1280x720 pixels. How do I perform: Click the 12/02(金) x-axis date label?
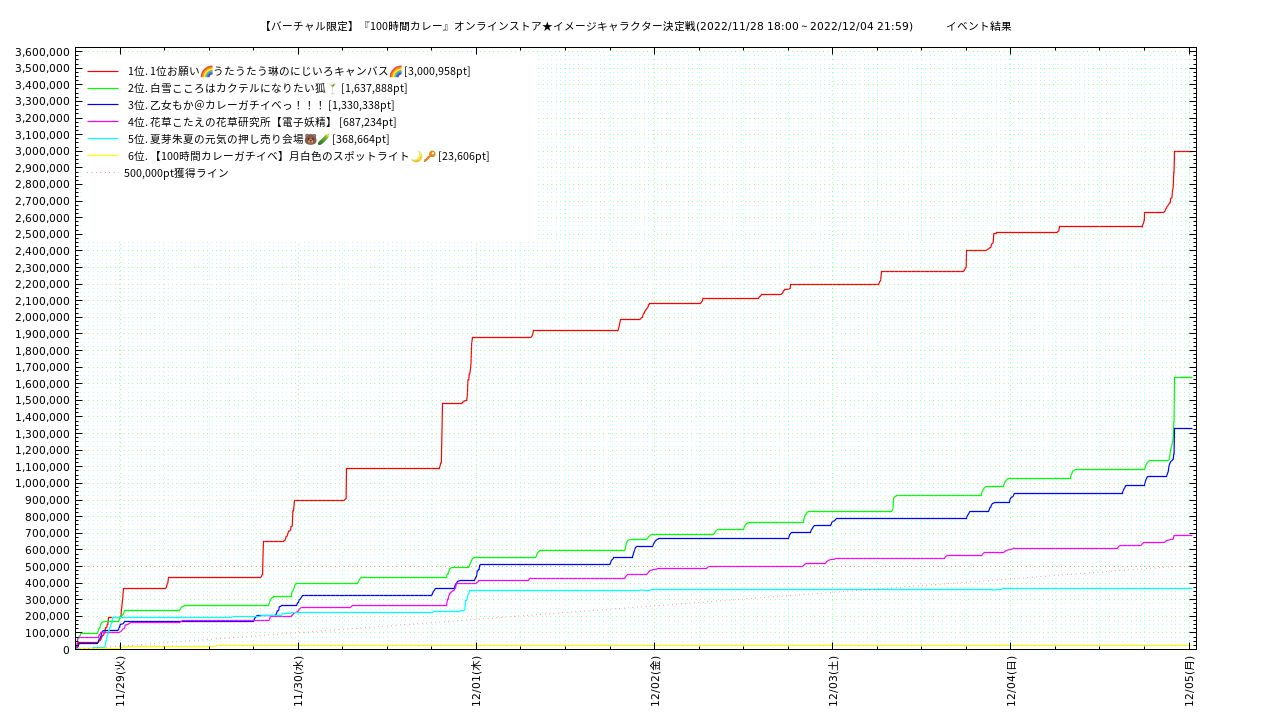click(x=654, y=682)
